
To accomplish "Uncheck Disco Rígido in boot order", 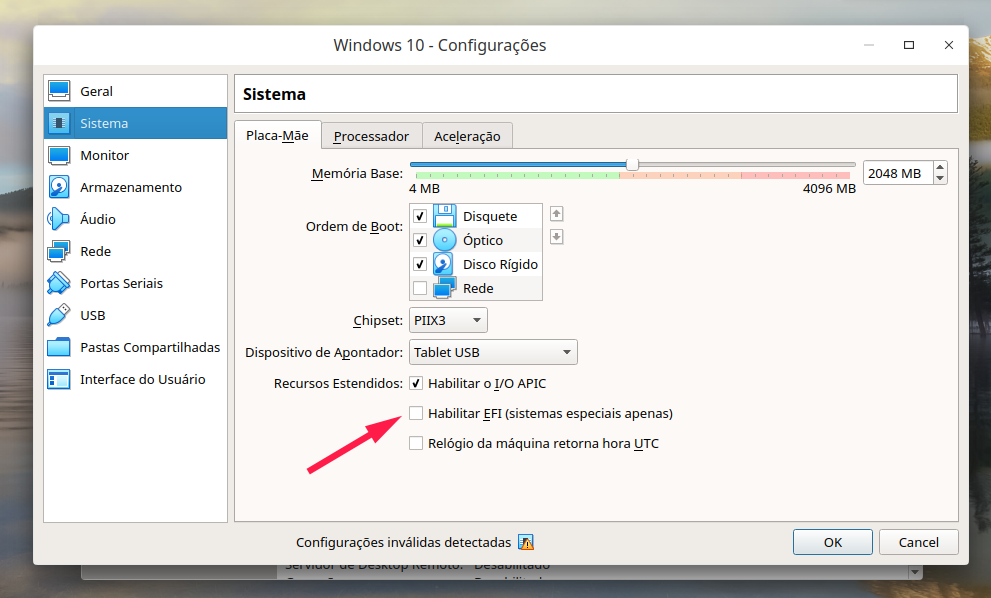I will pyautogui.click(x=420, y=264).
